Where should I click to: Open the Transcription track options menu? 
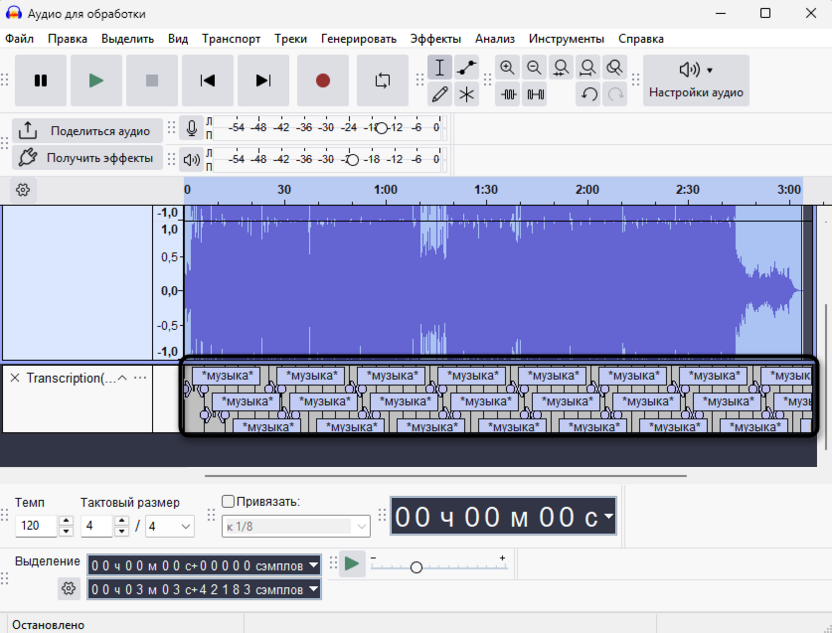[140, 378]
